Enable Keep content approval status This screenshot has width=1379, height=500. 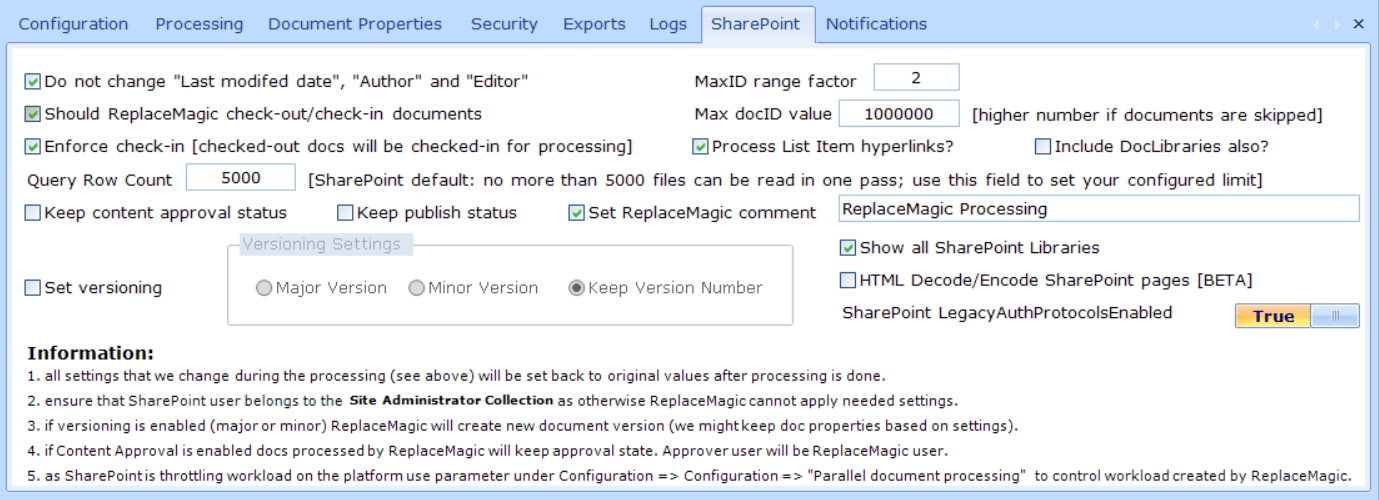coord(33,213)
